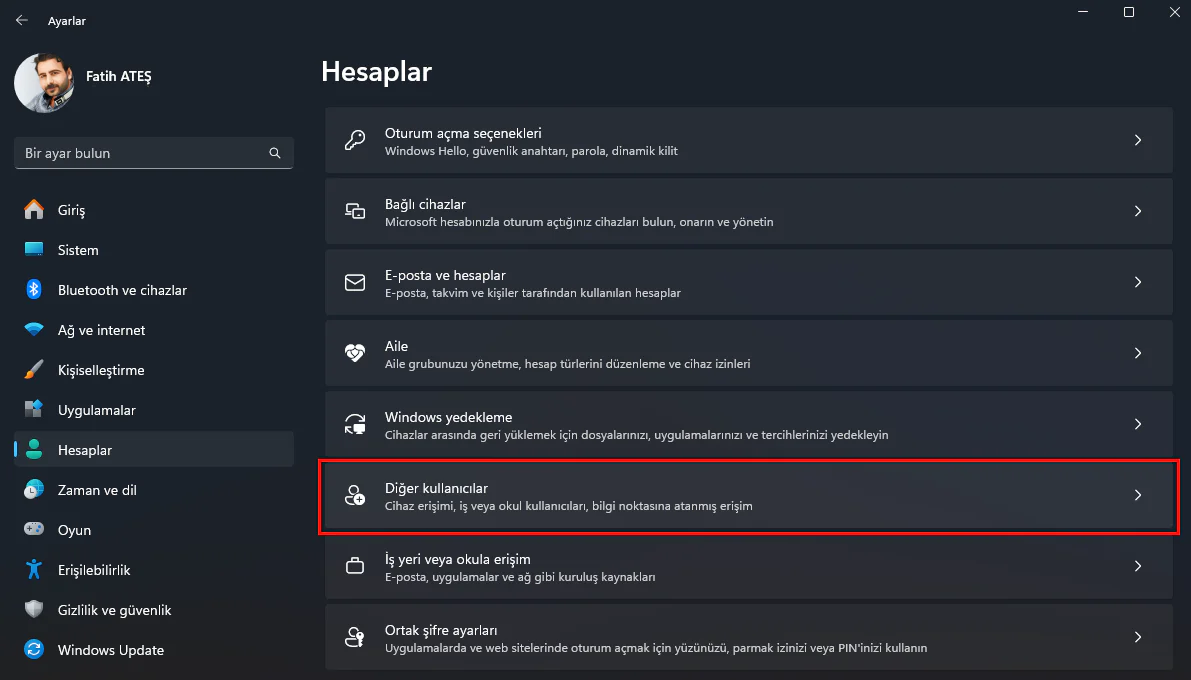Expand the Aile row chevron

(1138, 353)
